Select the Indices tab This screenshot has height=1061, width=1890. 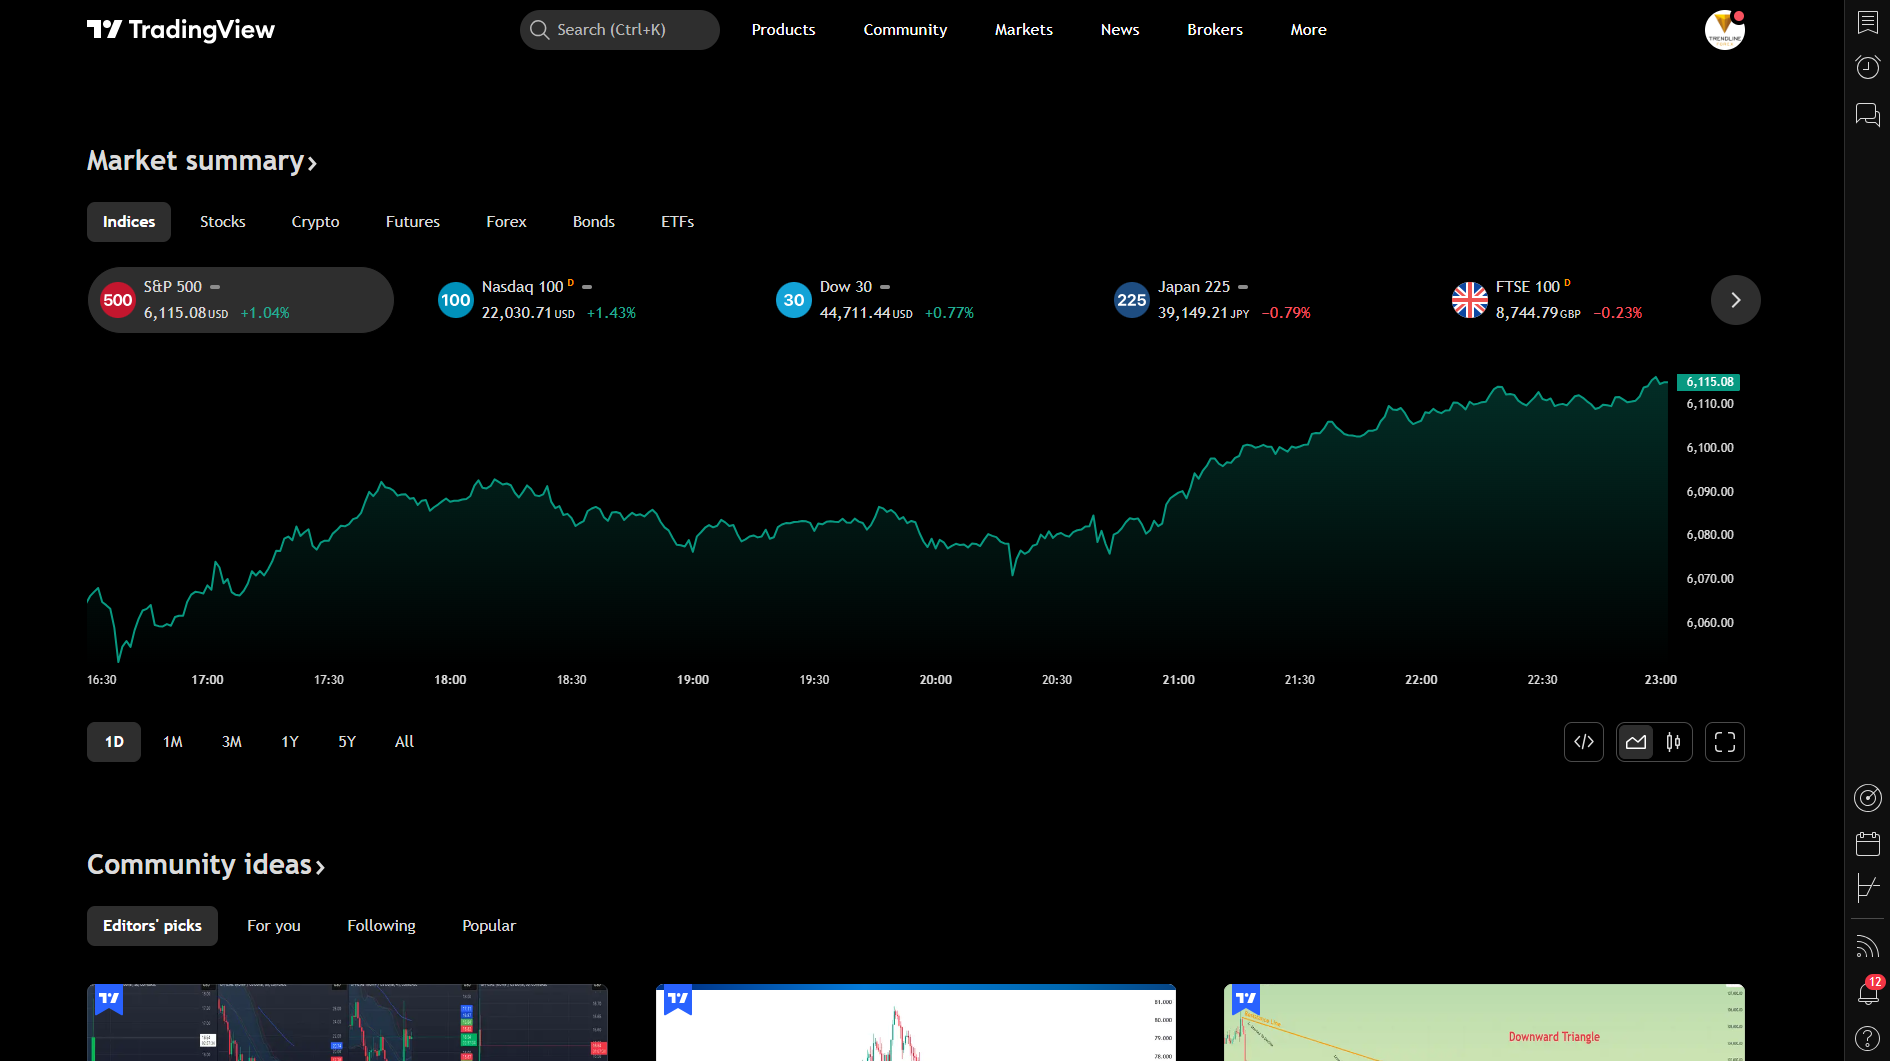129,222
